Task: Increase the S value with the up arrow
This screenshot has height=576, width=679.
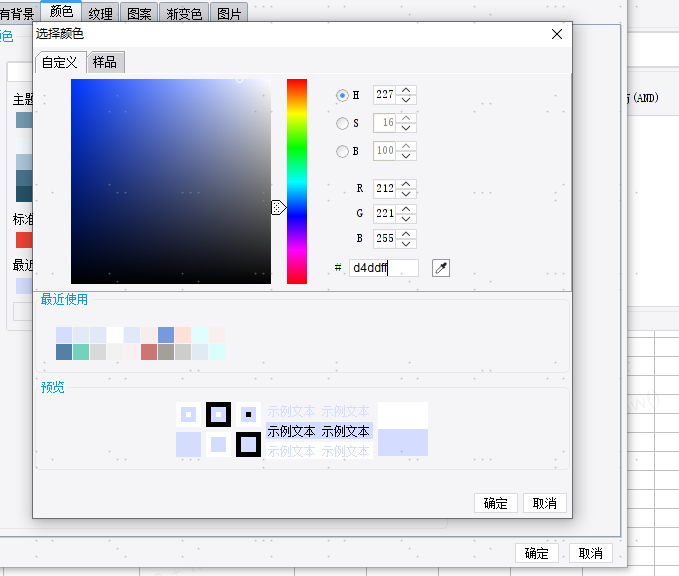Action: (x=406, y=118)
